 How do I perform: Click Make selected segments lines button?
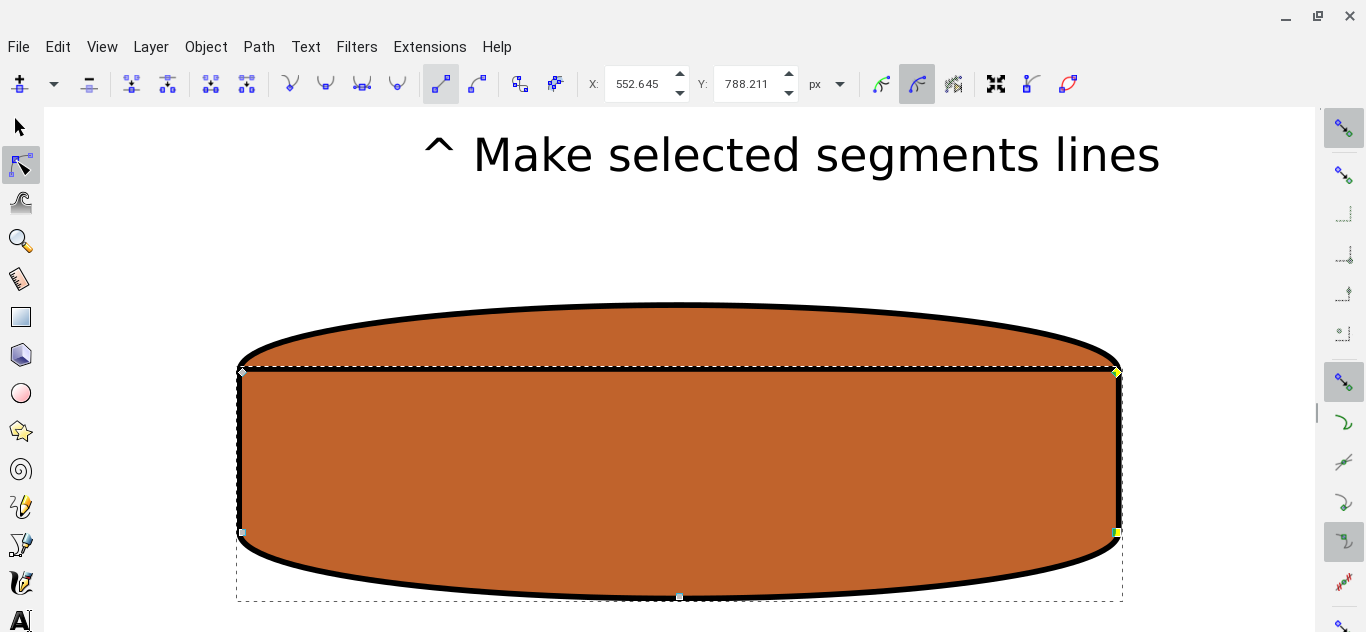[x=441, y=84]
